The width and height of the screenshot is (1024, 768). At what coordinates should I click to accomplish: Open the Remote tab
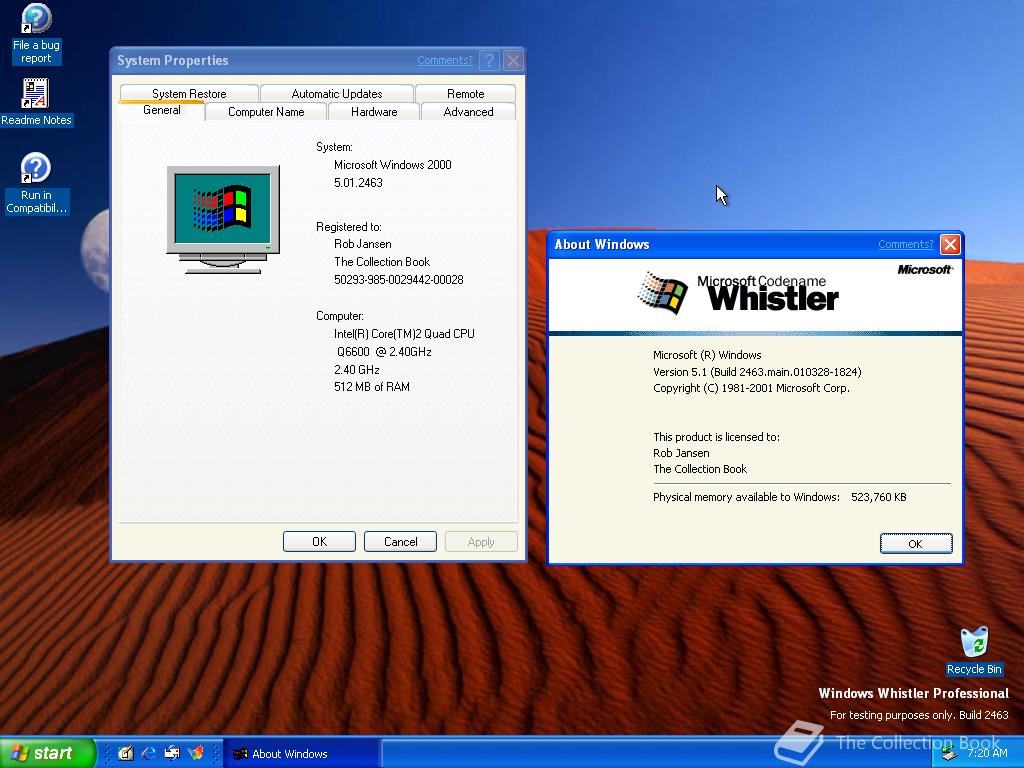pos(466,93)
